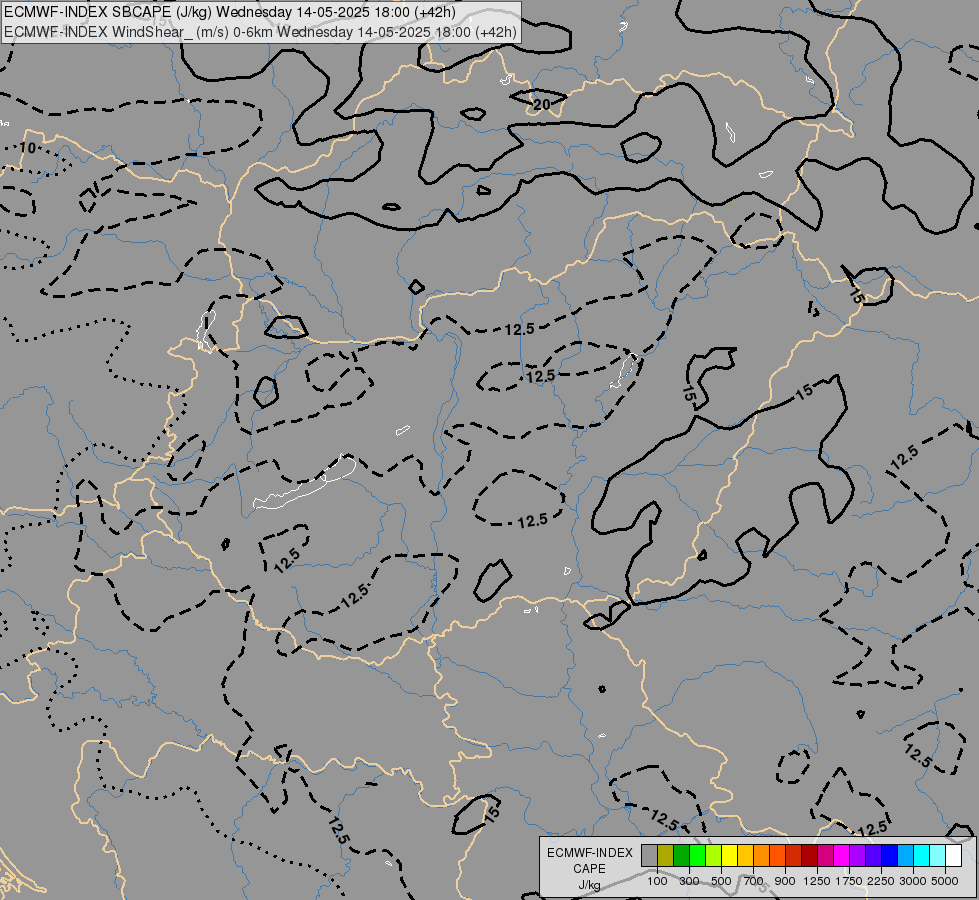Image resolution: width=979 pixels, height=900 pixels.
Task: Pick the dark red swatch before 1250
Action: pyautogui.click(x=810, y=856)
